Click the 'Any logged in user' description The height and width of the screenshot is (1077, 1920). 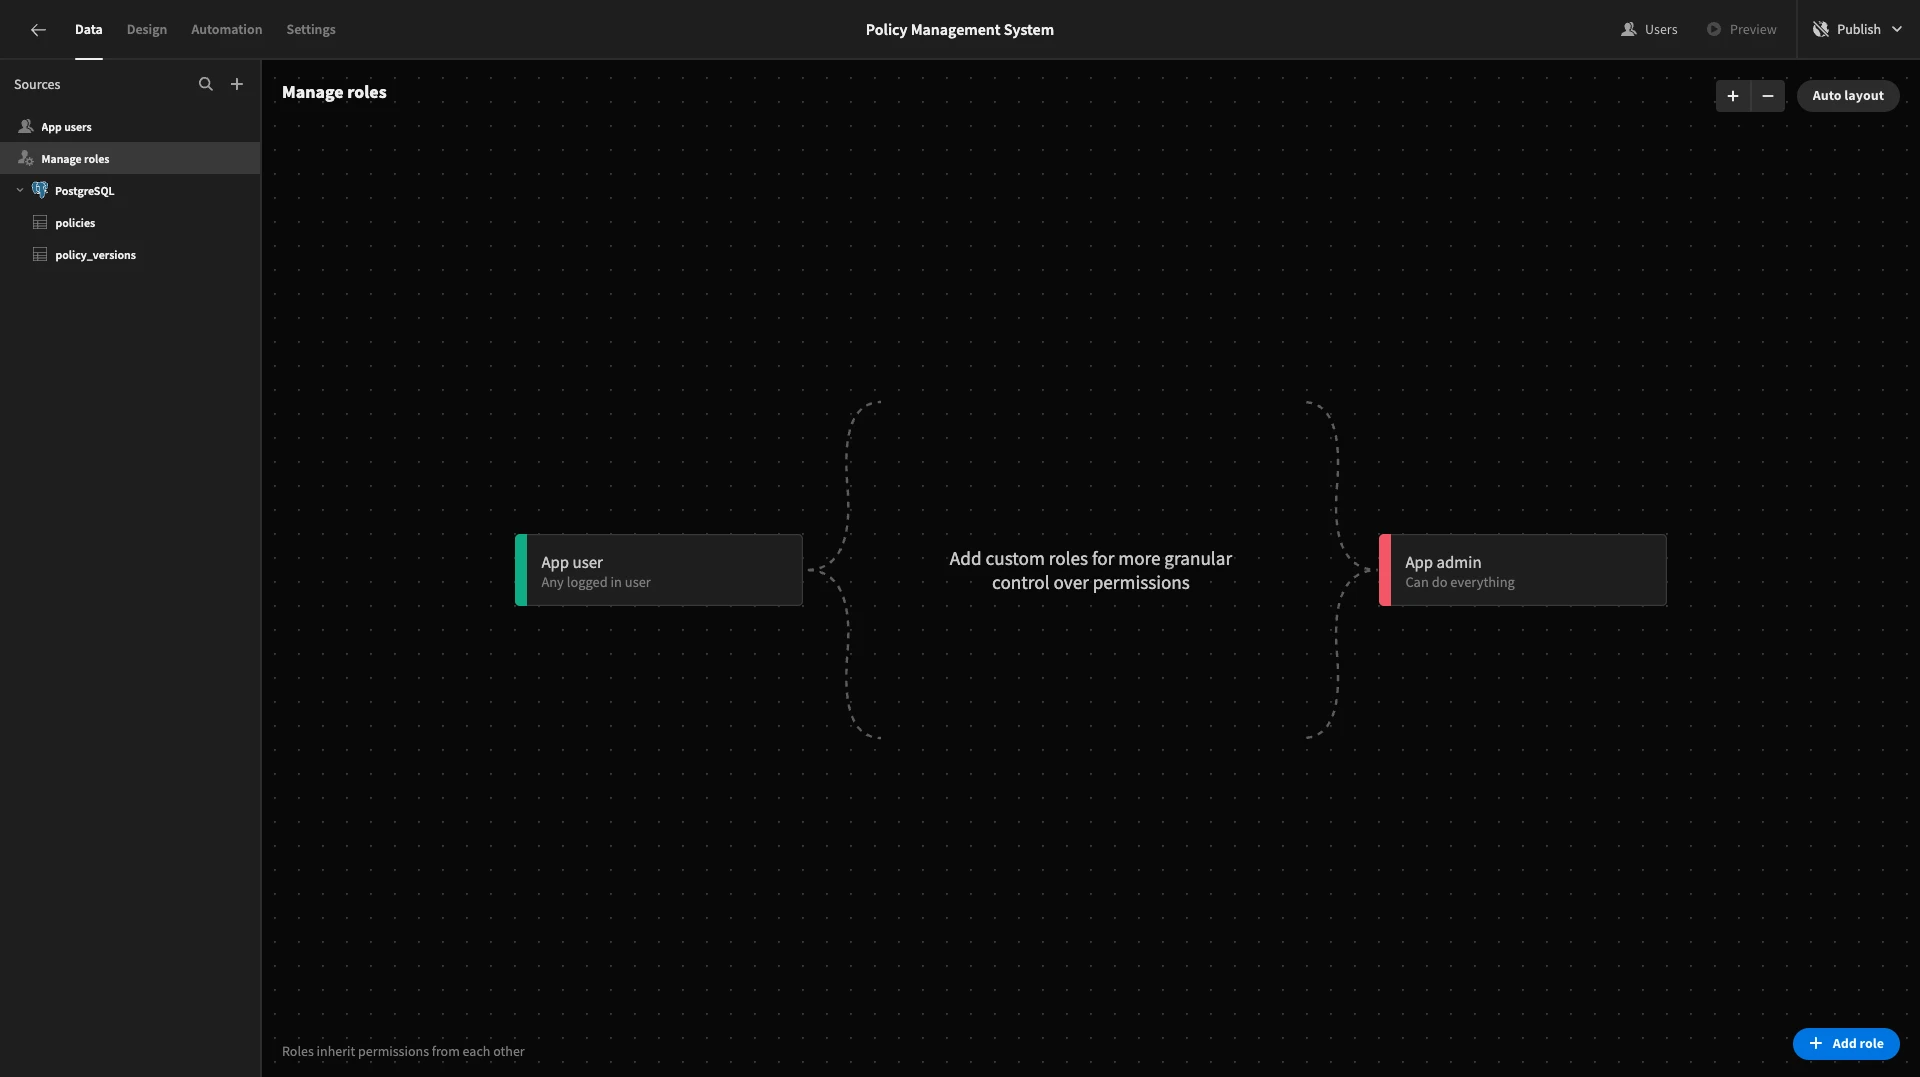[x=596, y=583]
